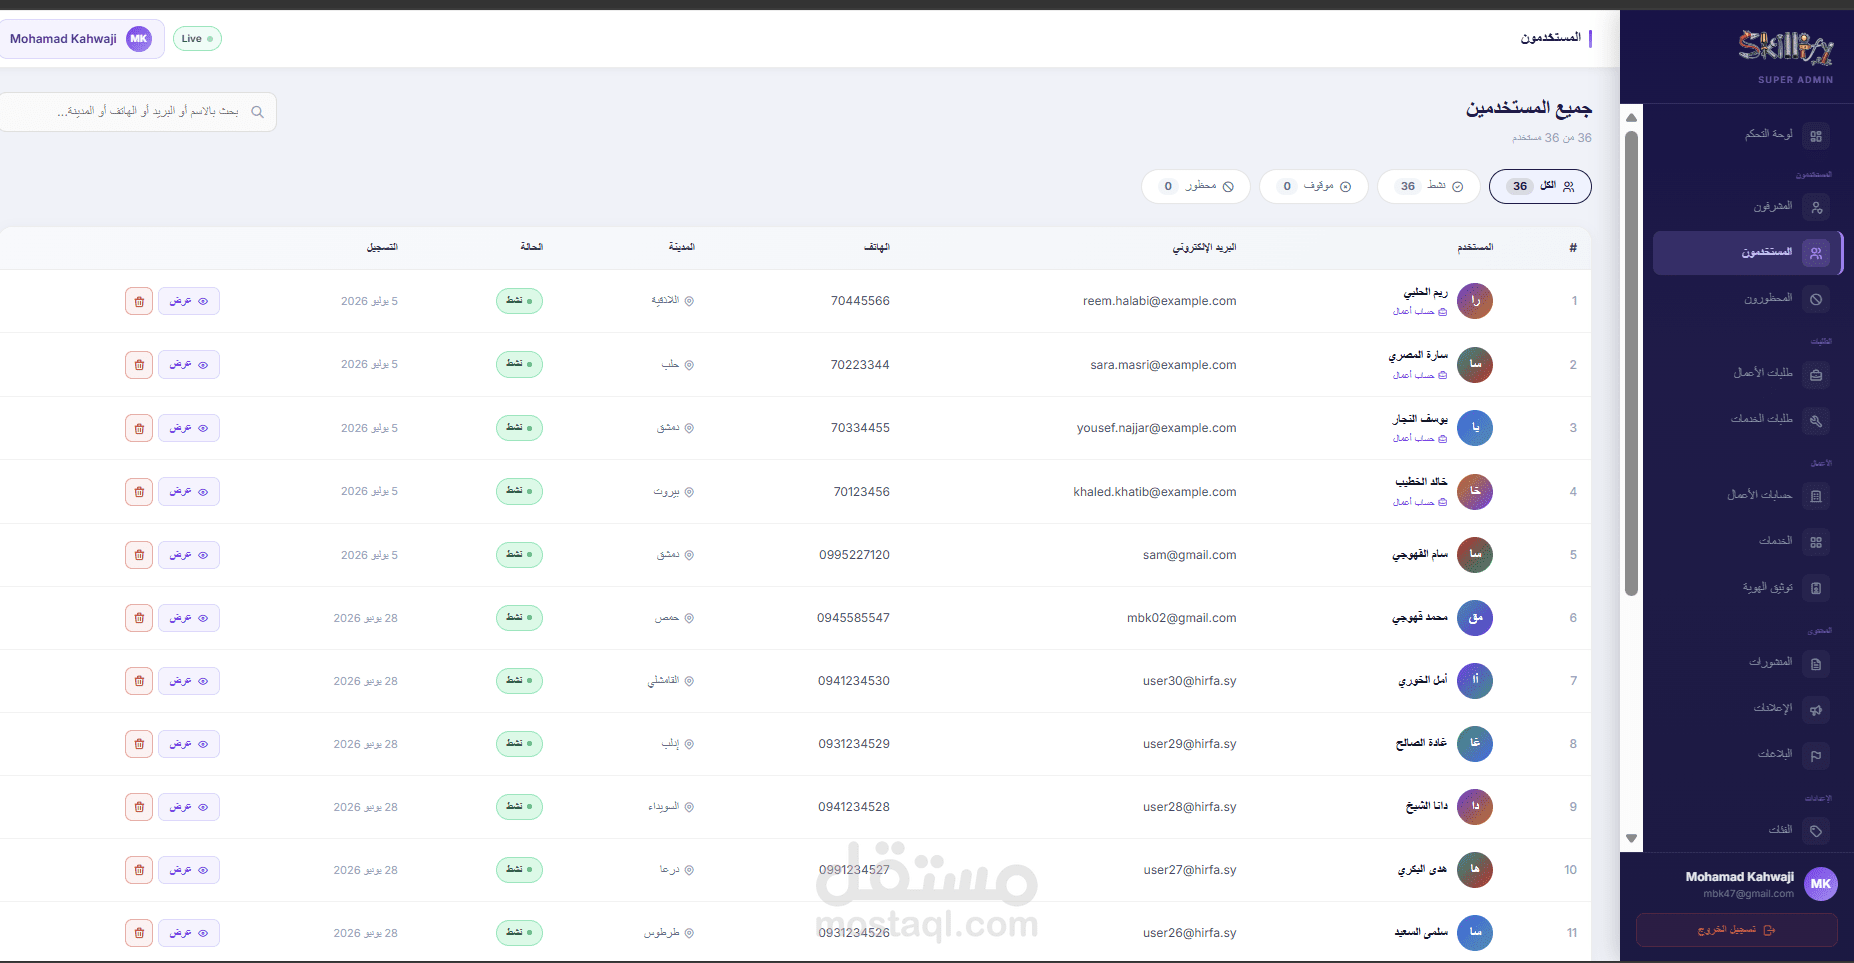Click the حساب أعمال label under ريم الحلبي
The width and height of the screenshot is (1854, 963).
[1420, 312]
